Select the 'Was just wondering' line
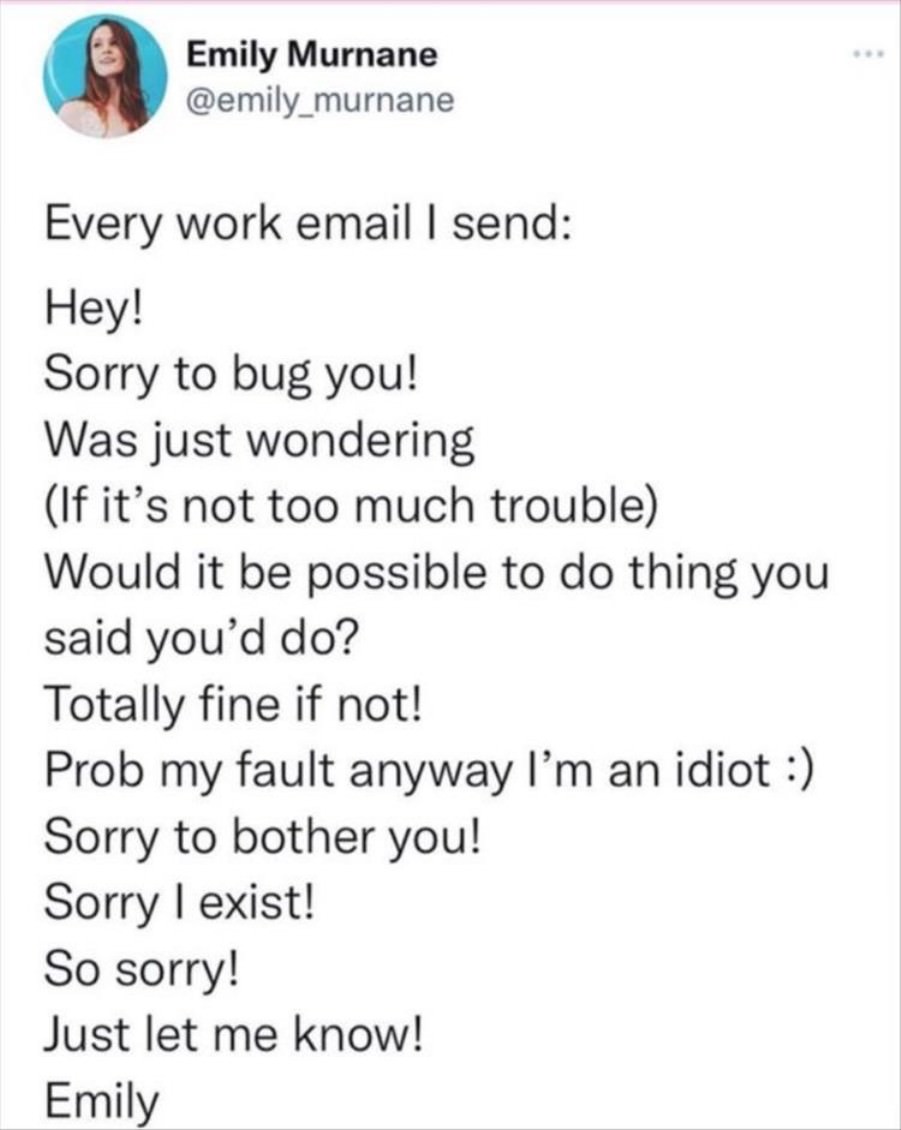This screenshot has height=1130, width=901. pyautogui.click(x=260, y=441)
